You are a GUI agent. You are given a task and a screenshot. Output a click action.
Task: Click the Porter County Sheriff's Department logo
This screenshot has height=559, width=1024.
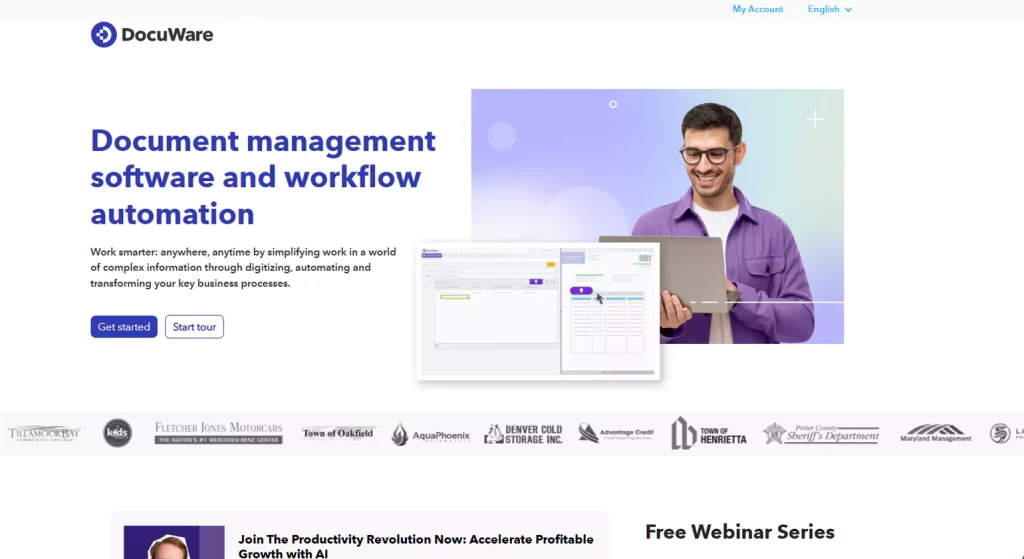pos(821,433)
